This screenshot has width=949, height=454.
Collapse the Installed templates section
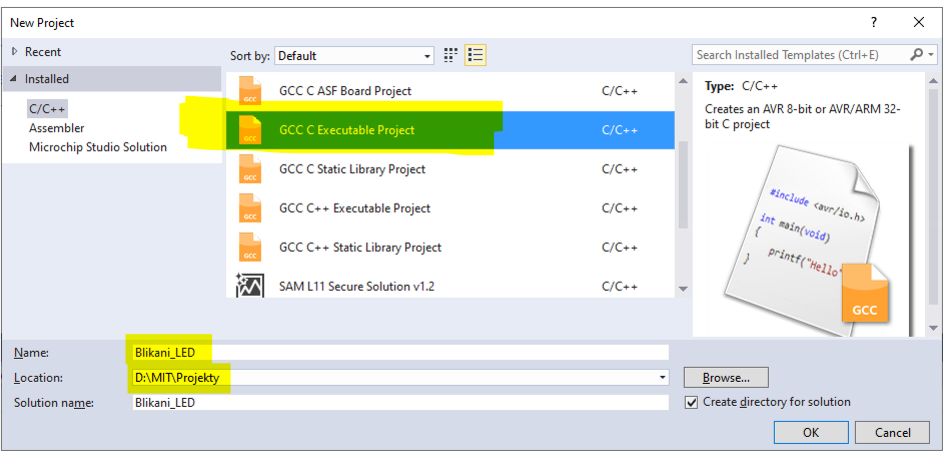(15, 79)
